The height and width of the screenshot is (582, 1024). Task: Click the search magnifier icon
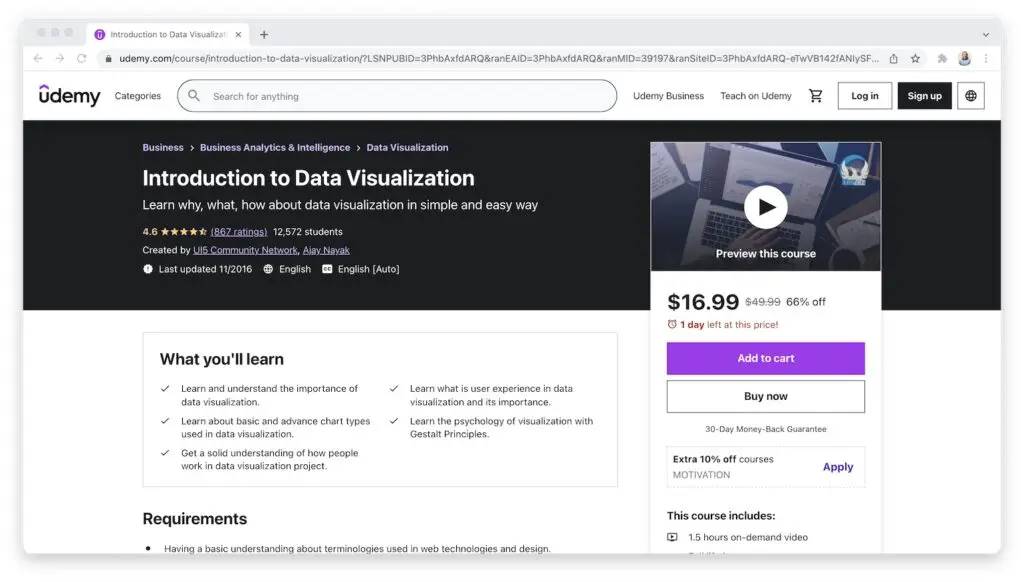coord(194,96)
